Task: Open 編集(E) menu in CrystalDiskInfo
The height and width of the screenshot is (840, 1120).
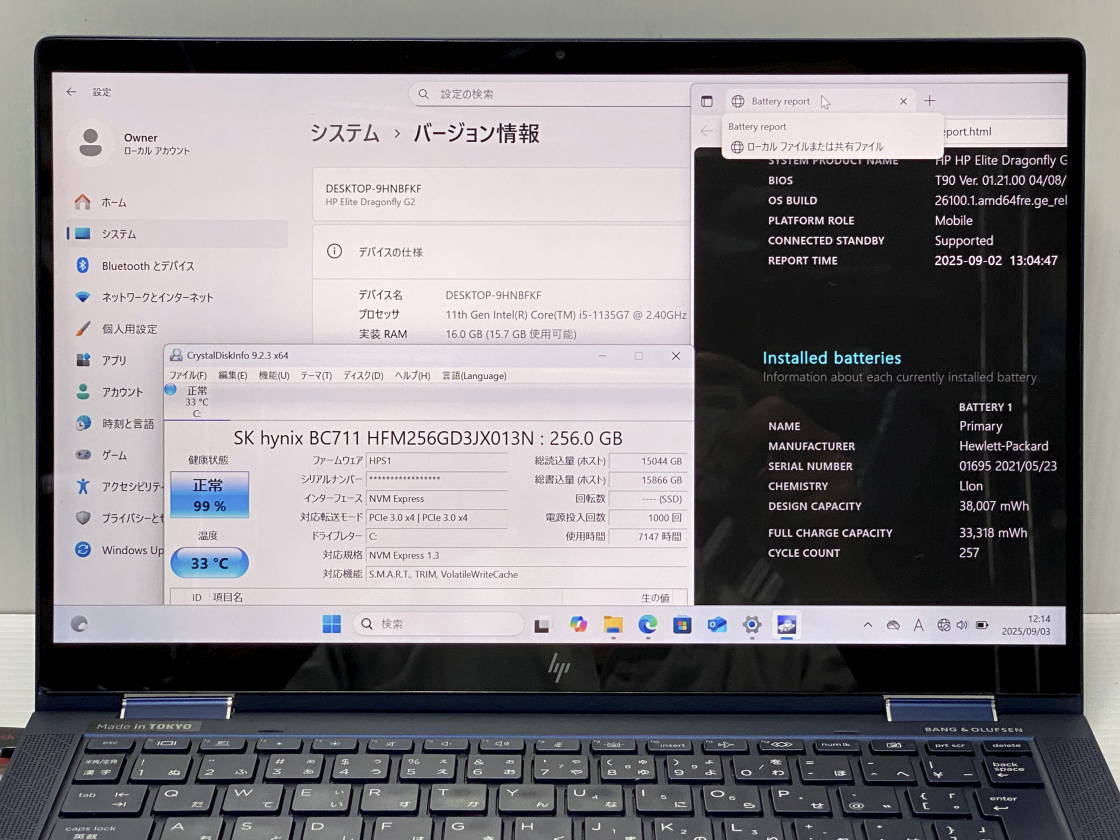Action: 233,376
